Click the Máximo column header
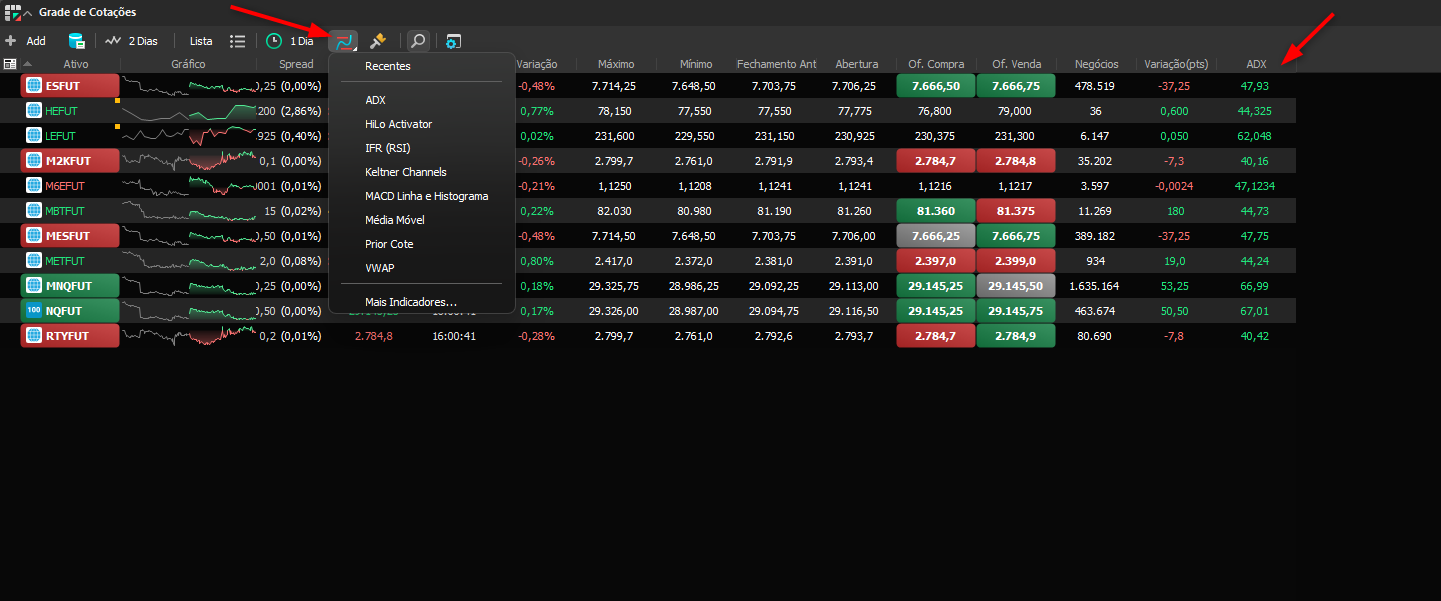 (x=616, y=64)
